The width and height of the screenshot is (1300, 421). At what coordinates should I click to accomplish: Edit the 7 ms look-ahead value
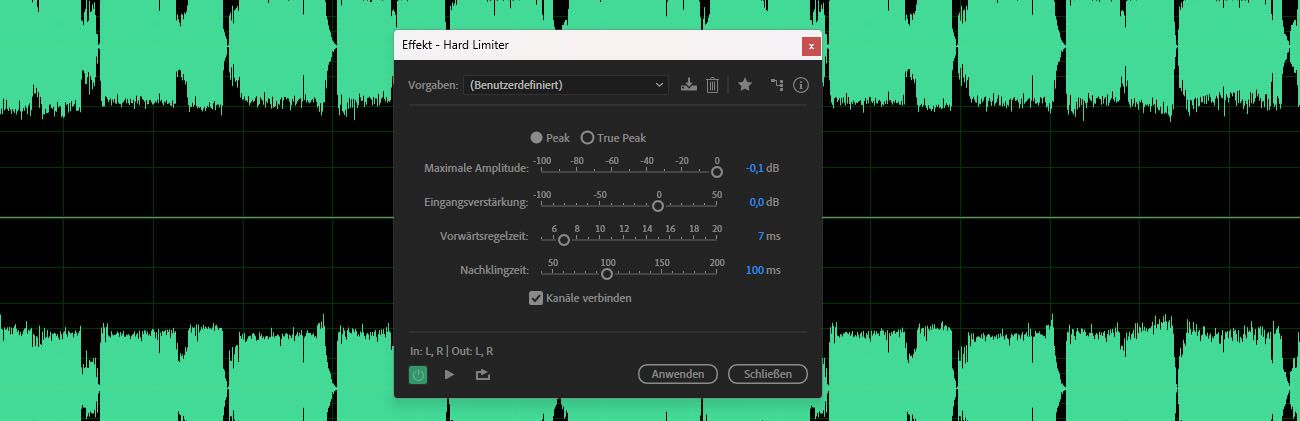(x=761, y=236)
